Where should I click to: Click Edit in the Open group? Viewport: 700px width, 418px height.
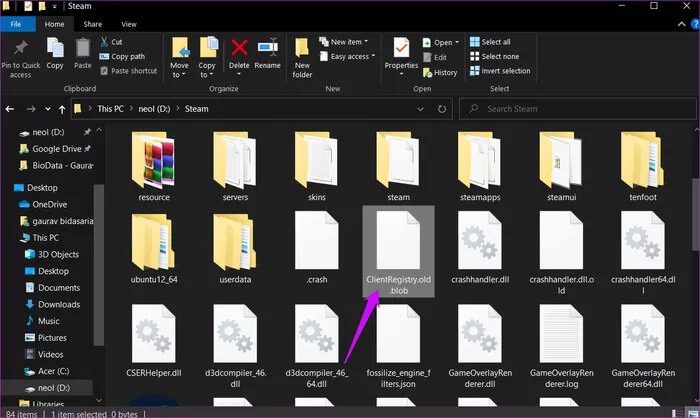[x=435, y=58]
